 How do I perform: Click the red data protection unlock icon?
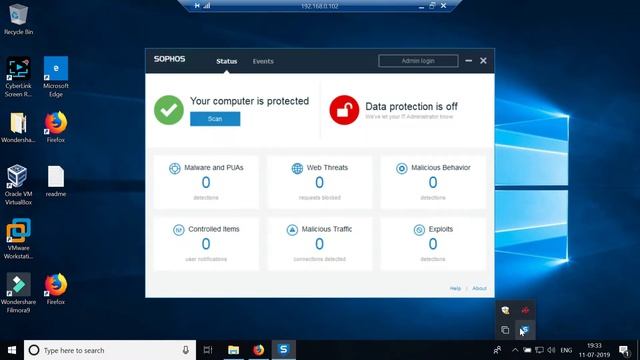[x=344, y=110]
